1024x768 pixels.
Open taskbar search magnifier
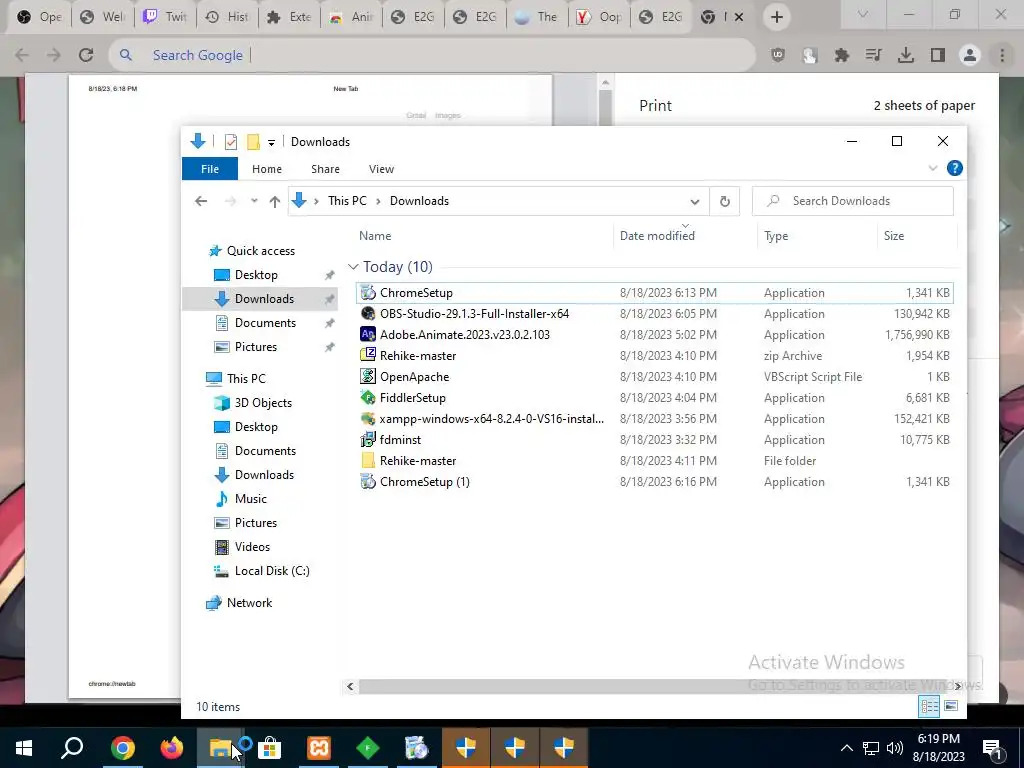coord(72,747)
